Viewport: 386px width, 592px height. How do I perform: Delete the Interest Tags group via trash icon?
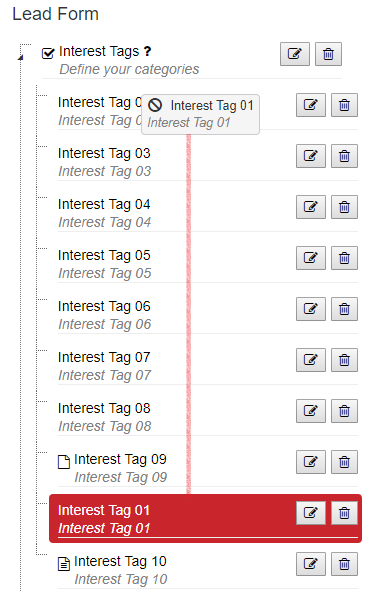pos(328,54)
